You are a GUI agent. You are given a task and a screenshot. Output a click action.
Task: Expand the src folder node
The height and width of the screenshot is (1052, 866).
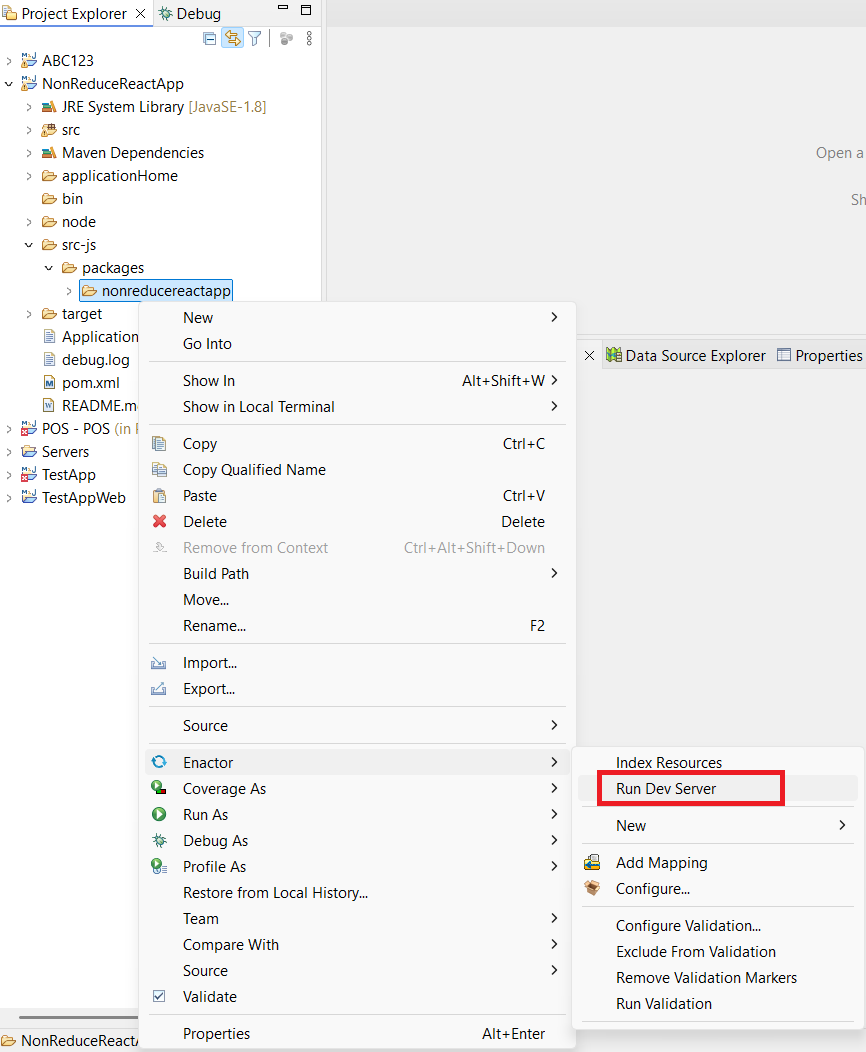29,130
